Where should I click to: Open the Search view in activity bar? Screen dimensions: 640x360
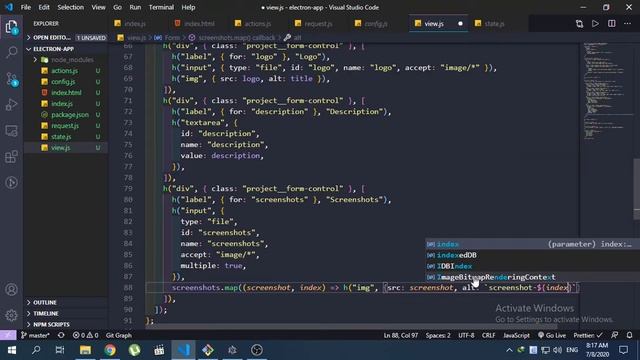click(x=11, y=52)
